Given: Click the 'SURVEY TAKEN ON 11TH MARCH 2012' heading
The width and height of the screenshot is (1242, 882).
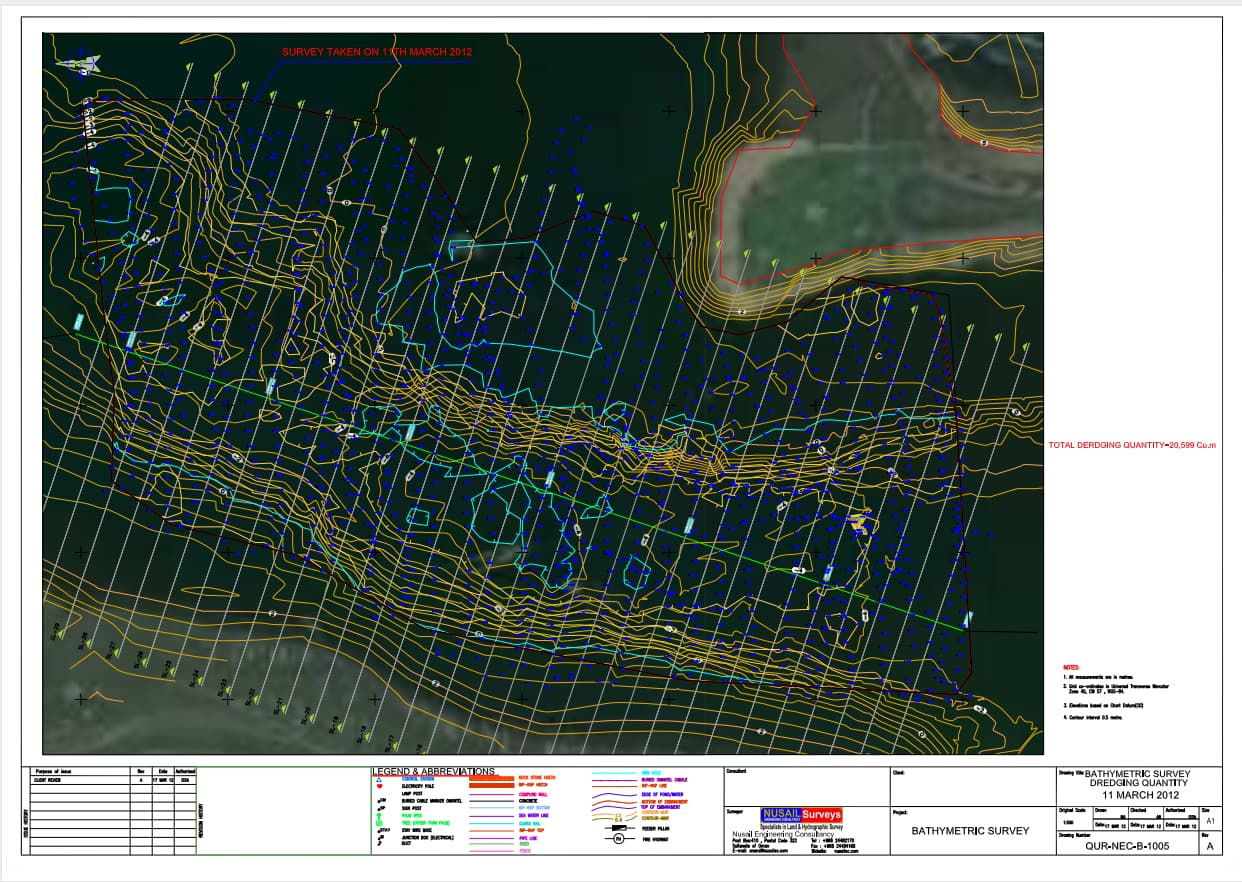Looking at the screenshot, I should point(376,51).
